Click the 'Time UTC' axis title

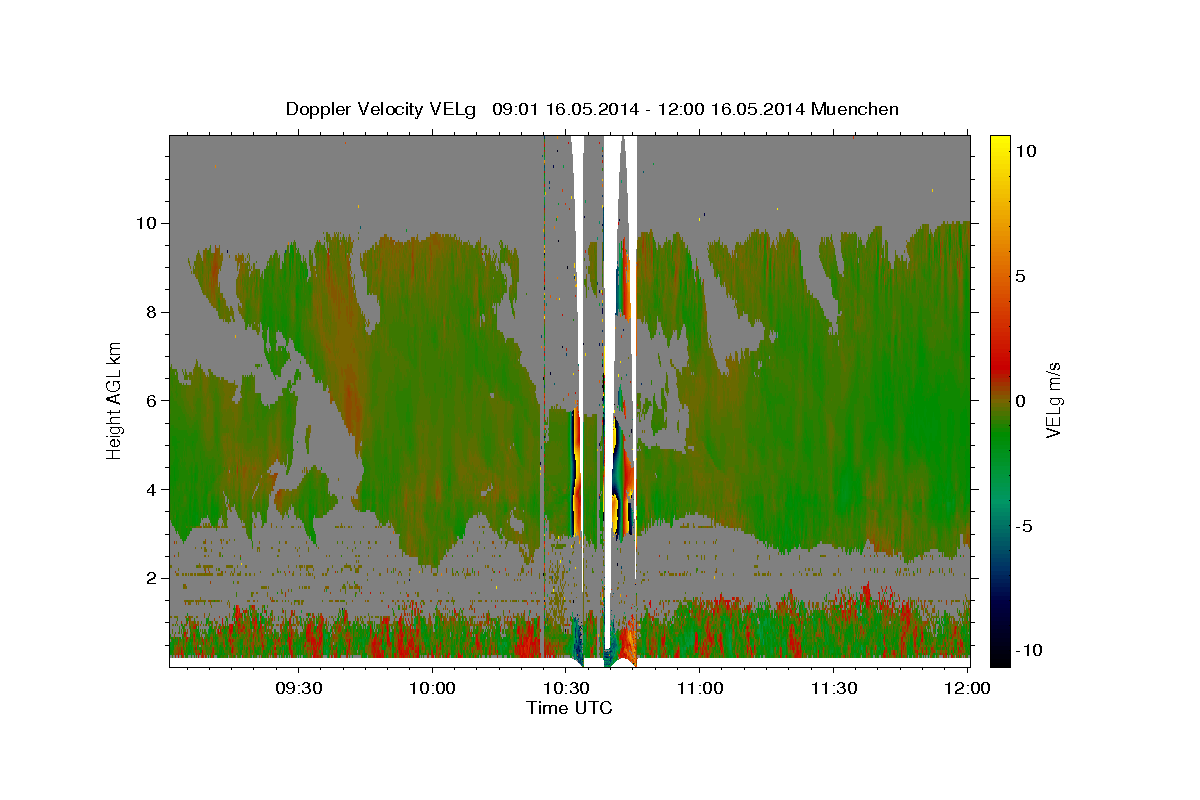[569, 708]
